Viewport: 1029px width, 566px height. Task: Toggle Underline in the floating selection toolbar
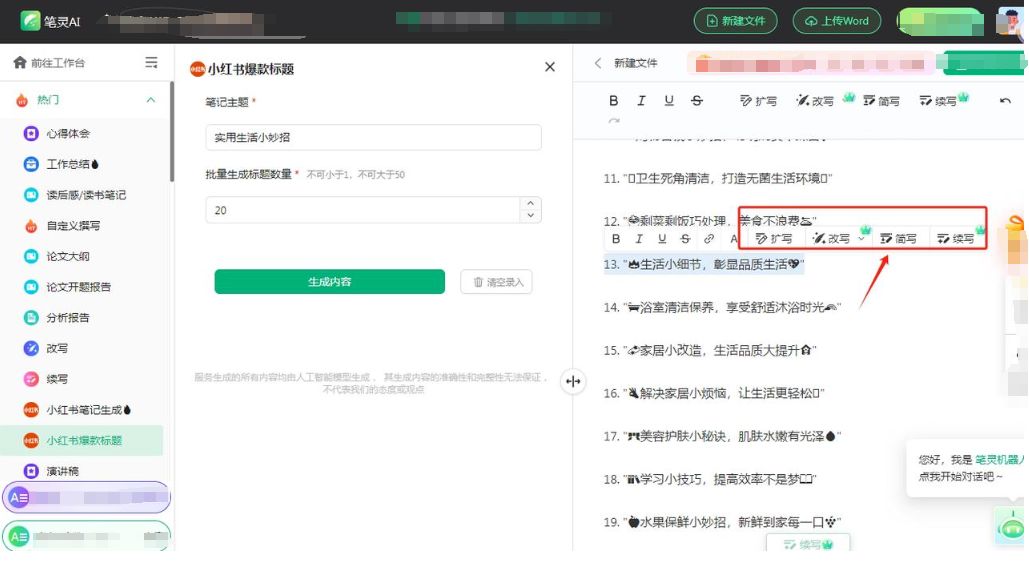(662, 239)
